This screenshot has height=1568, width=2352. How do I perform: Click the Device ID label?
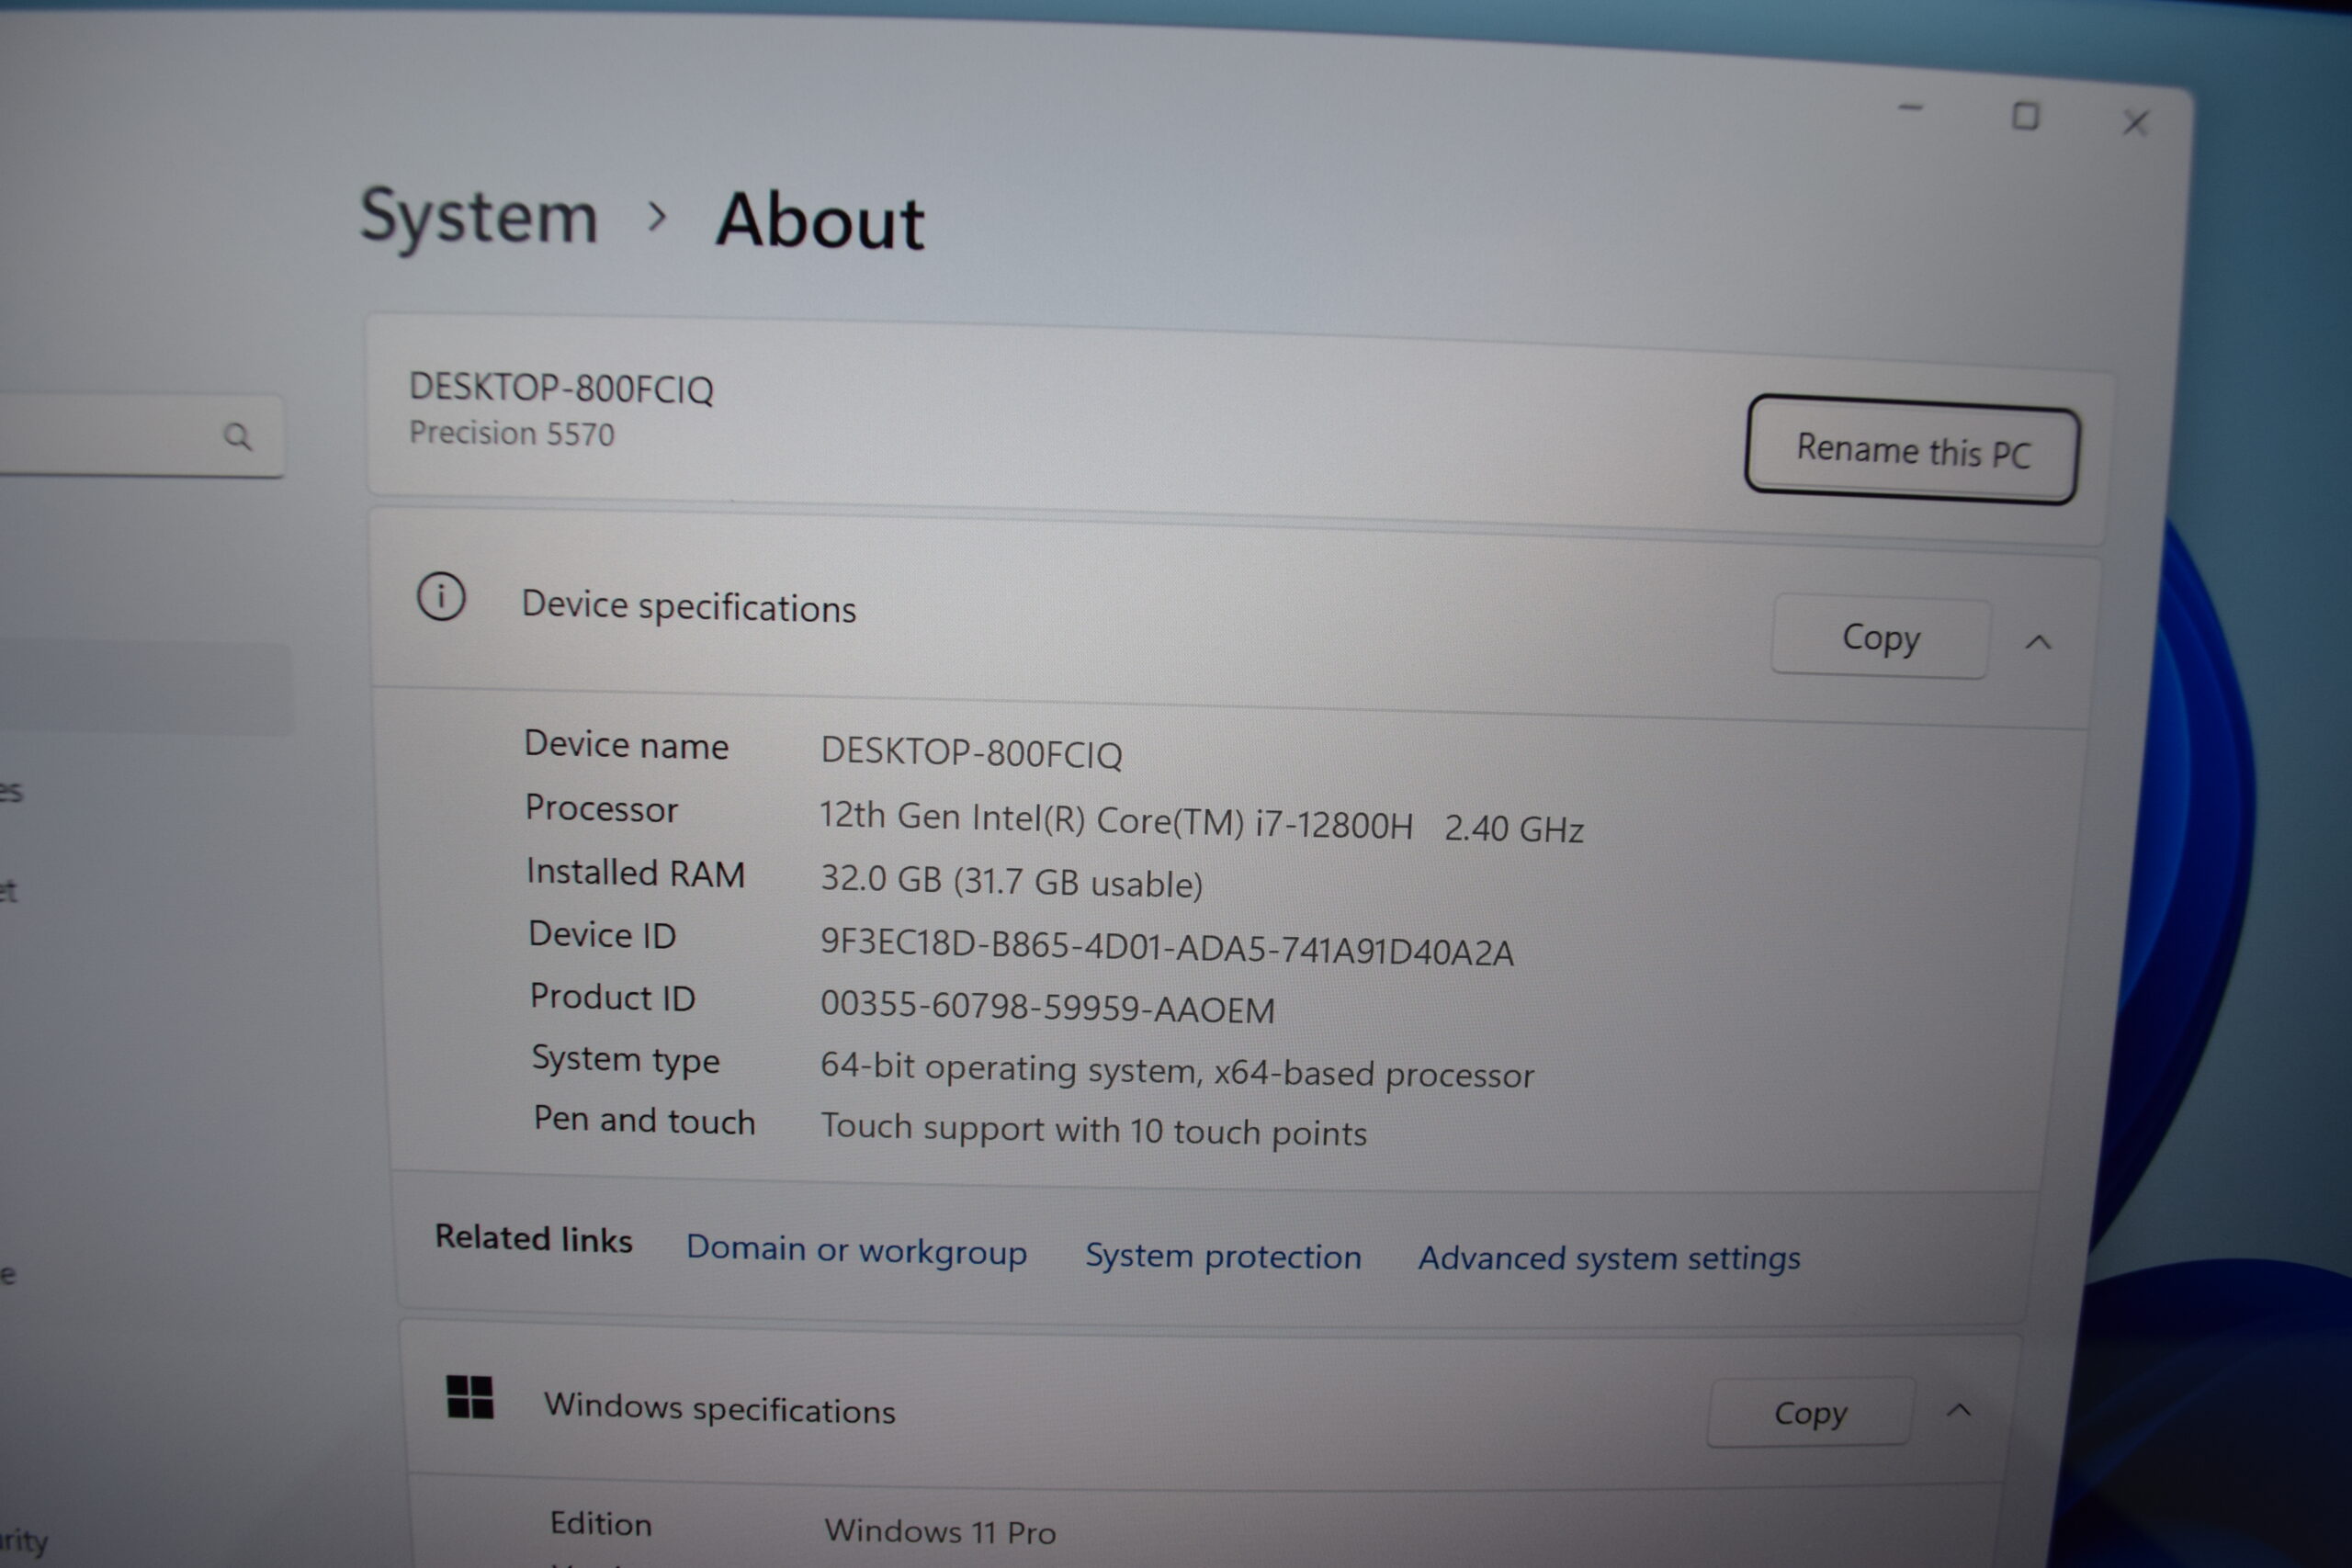[x=602, y=935]
